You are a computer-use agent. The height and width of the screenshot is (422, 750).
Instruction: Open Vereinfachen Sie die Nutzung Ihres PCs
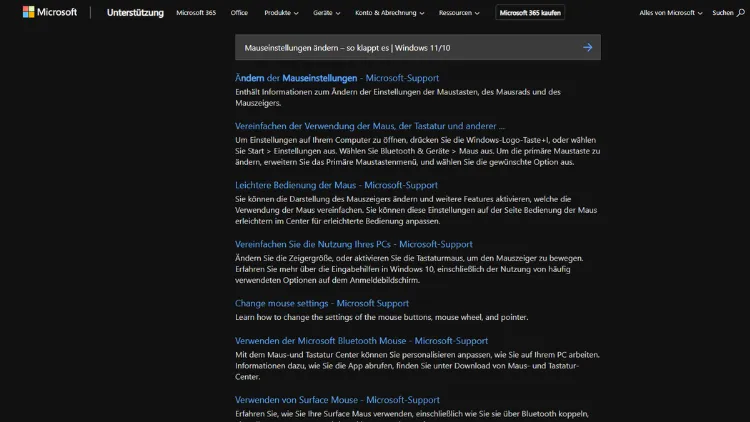click(353, 244)
